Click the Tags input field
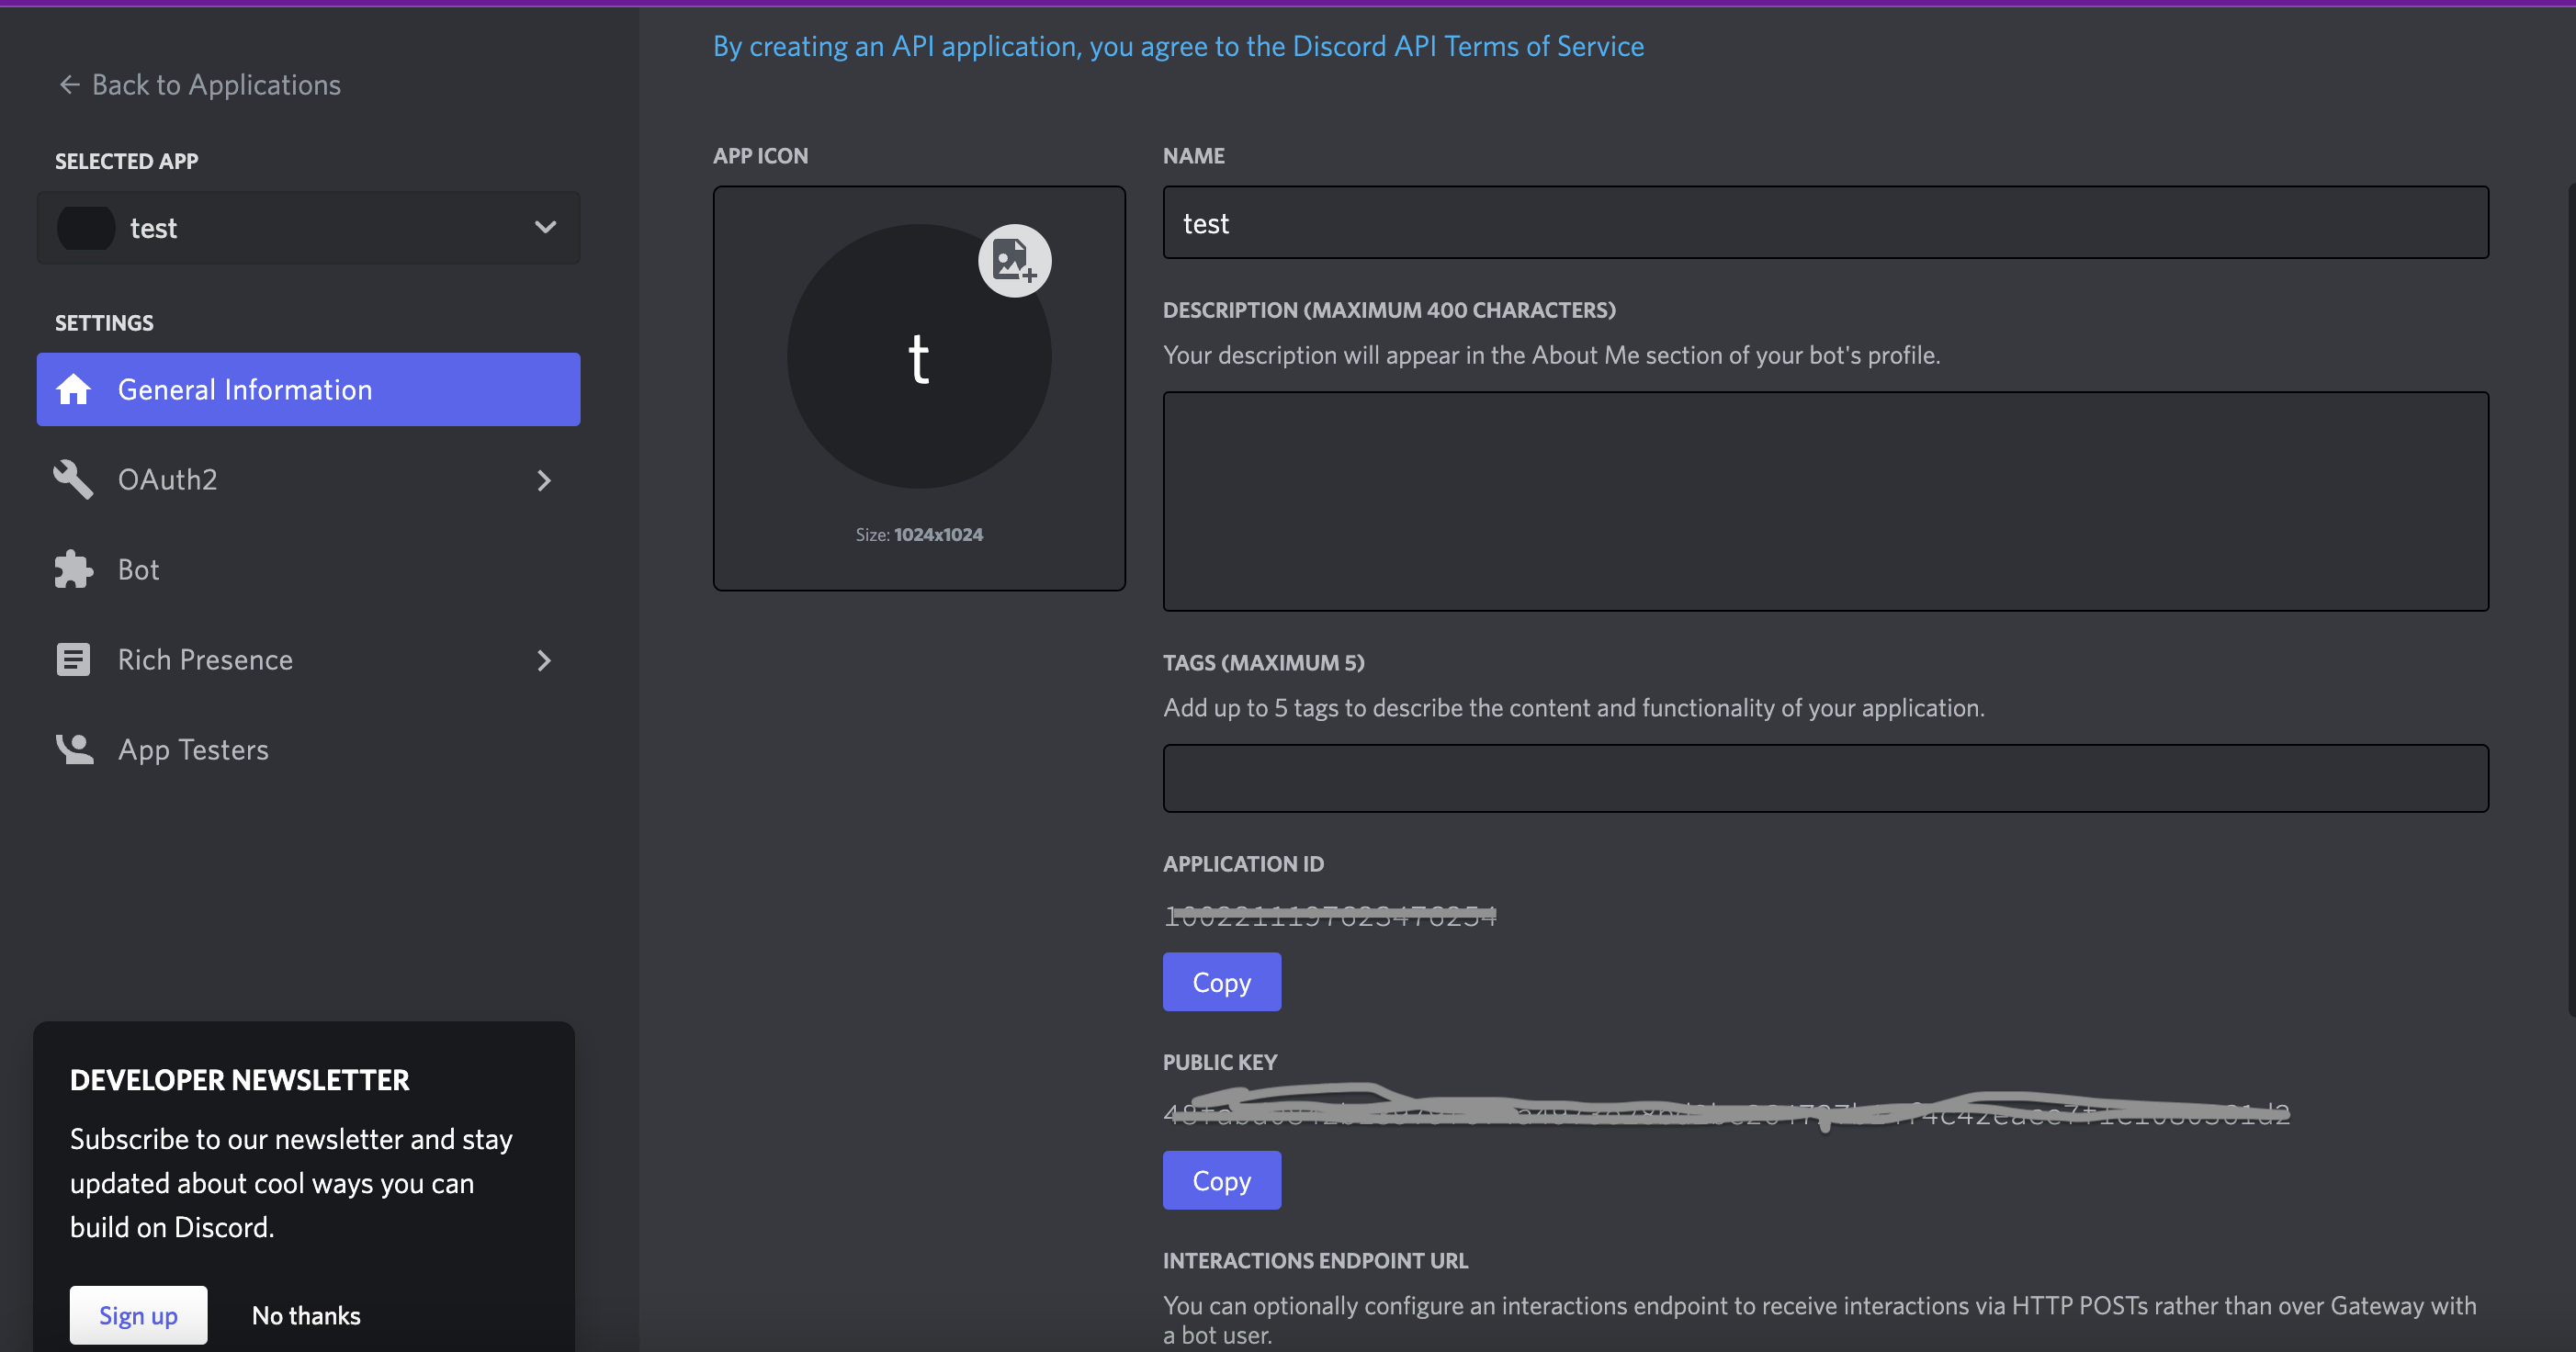 point(1825,778)
